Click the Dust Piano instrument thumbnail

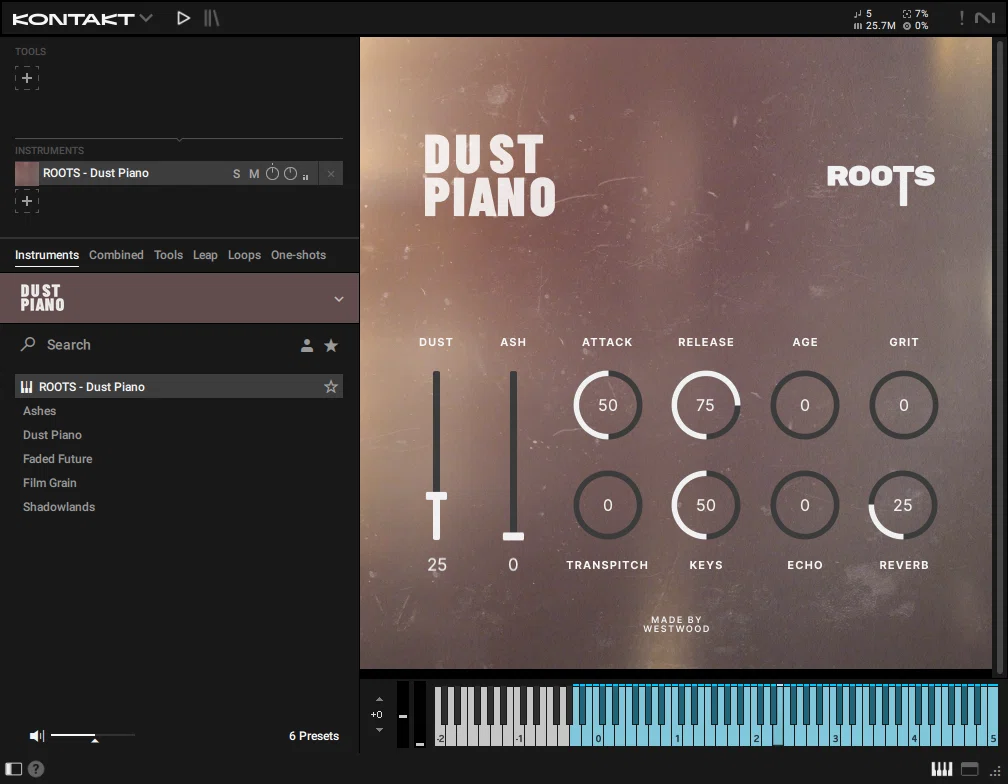coord(27,174)
